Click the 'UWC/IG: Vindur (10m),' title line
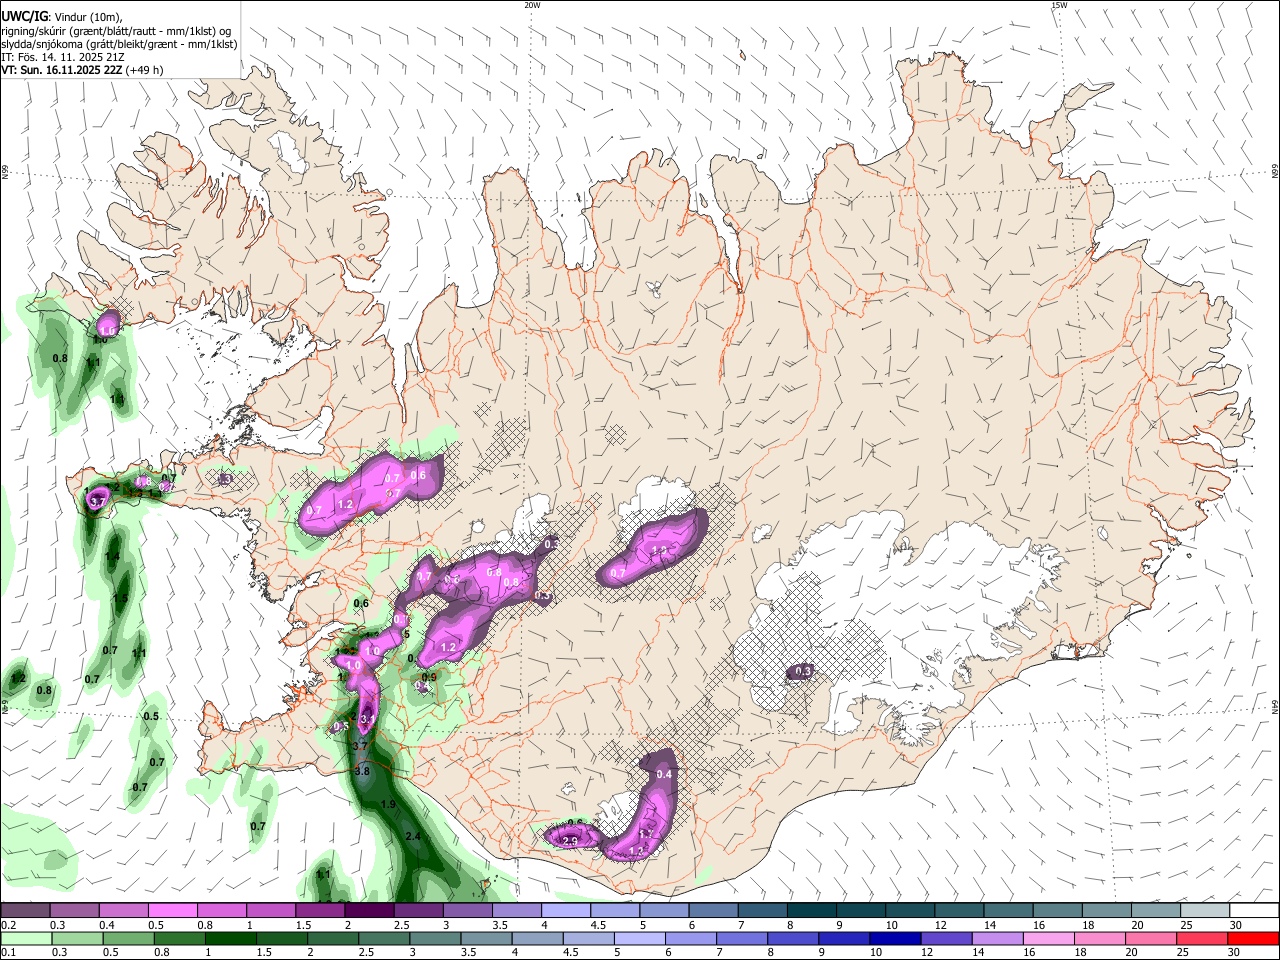Screen dimensions: 1280x960 [x=62, y=17]
